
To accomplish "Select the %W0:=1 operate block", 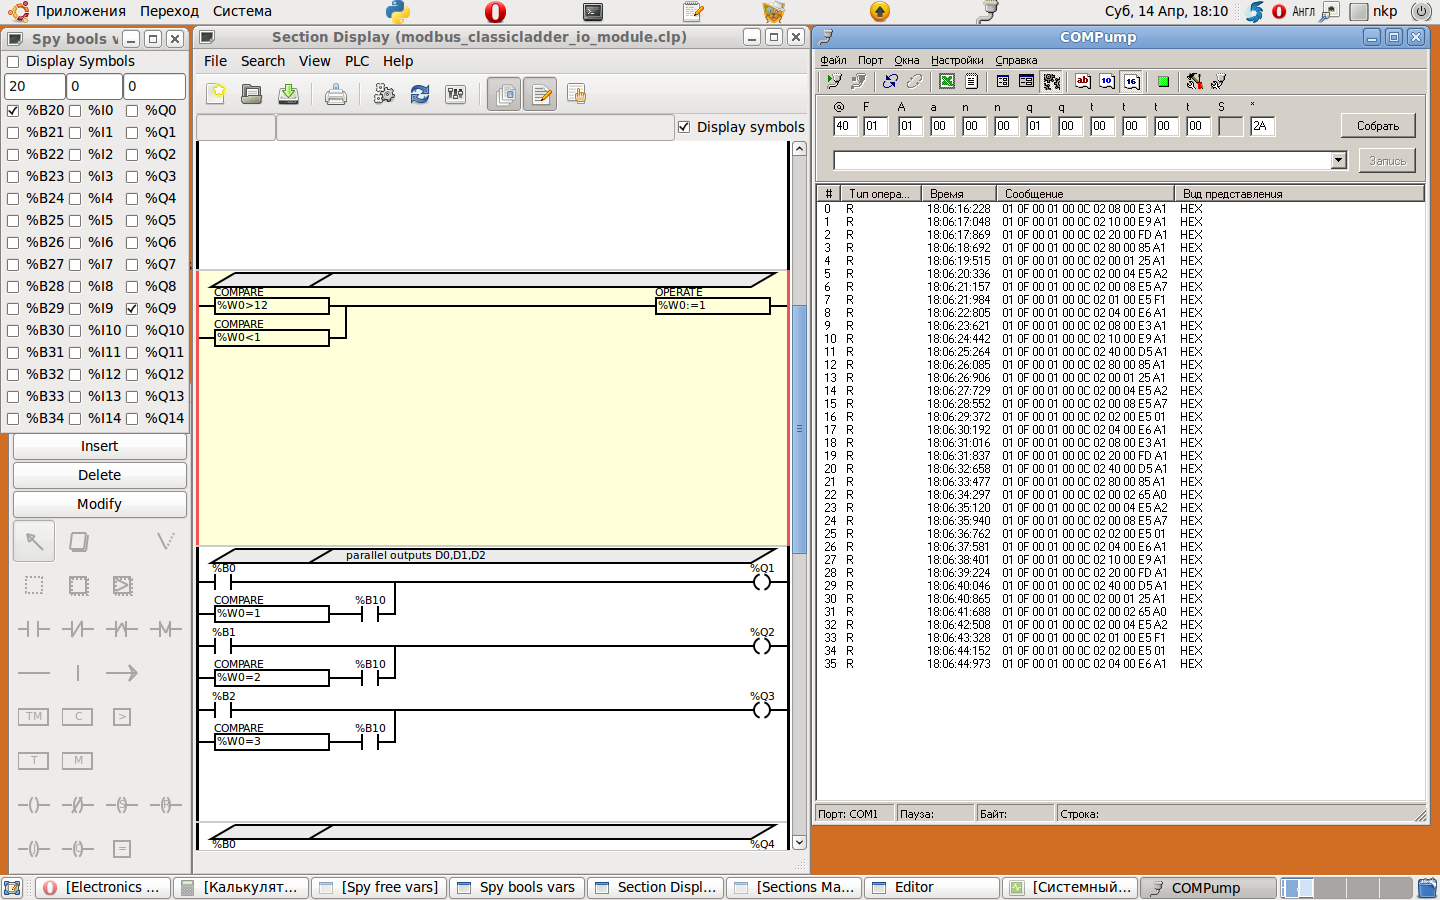I will pos(713,305).
